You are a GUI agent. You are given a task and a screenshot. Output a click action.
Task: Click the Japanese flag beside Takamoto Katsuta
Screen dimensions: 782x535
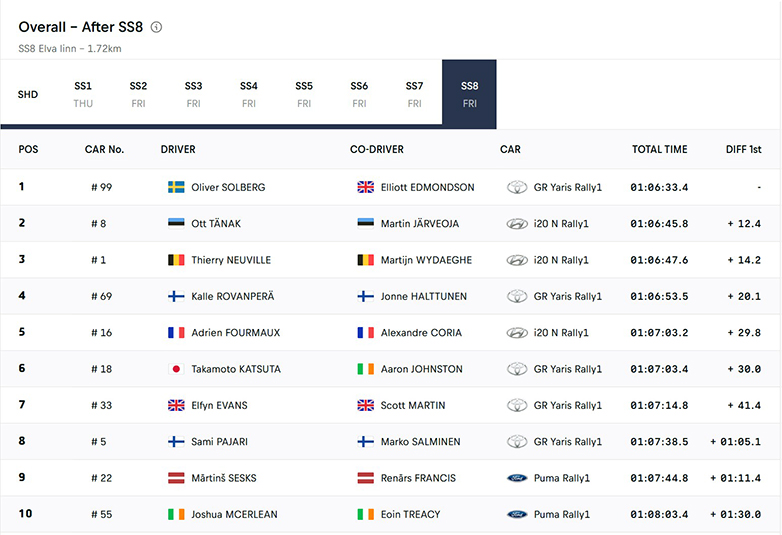(x=176, y=369)
